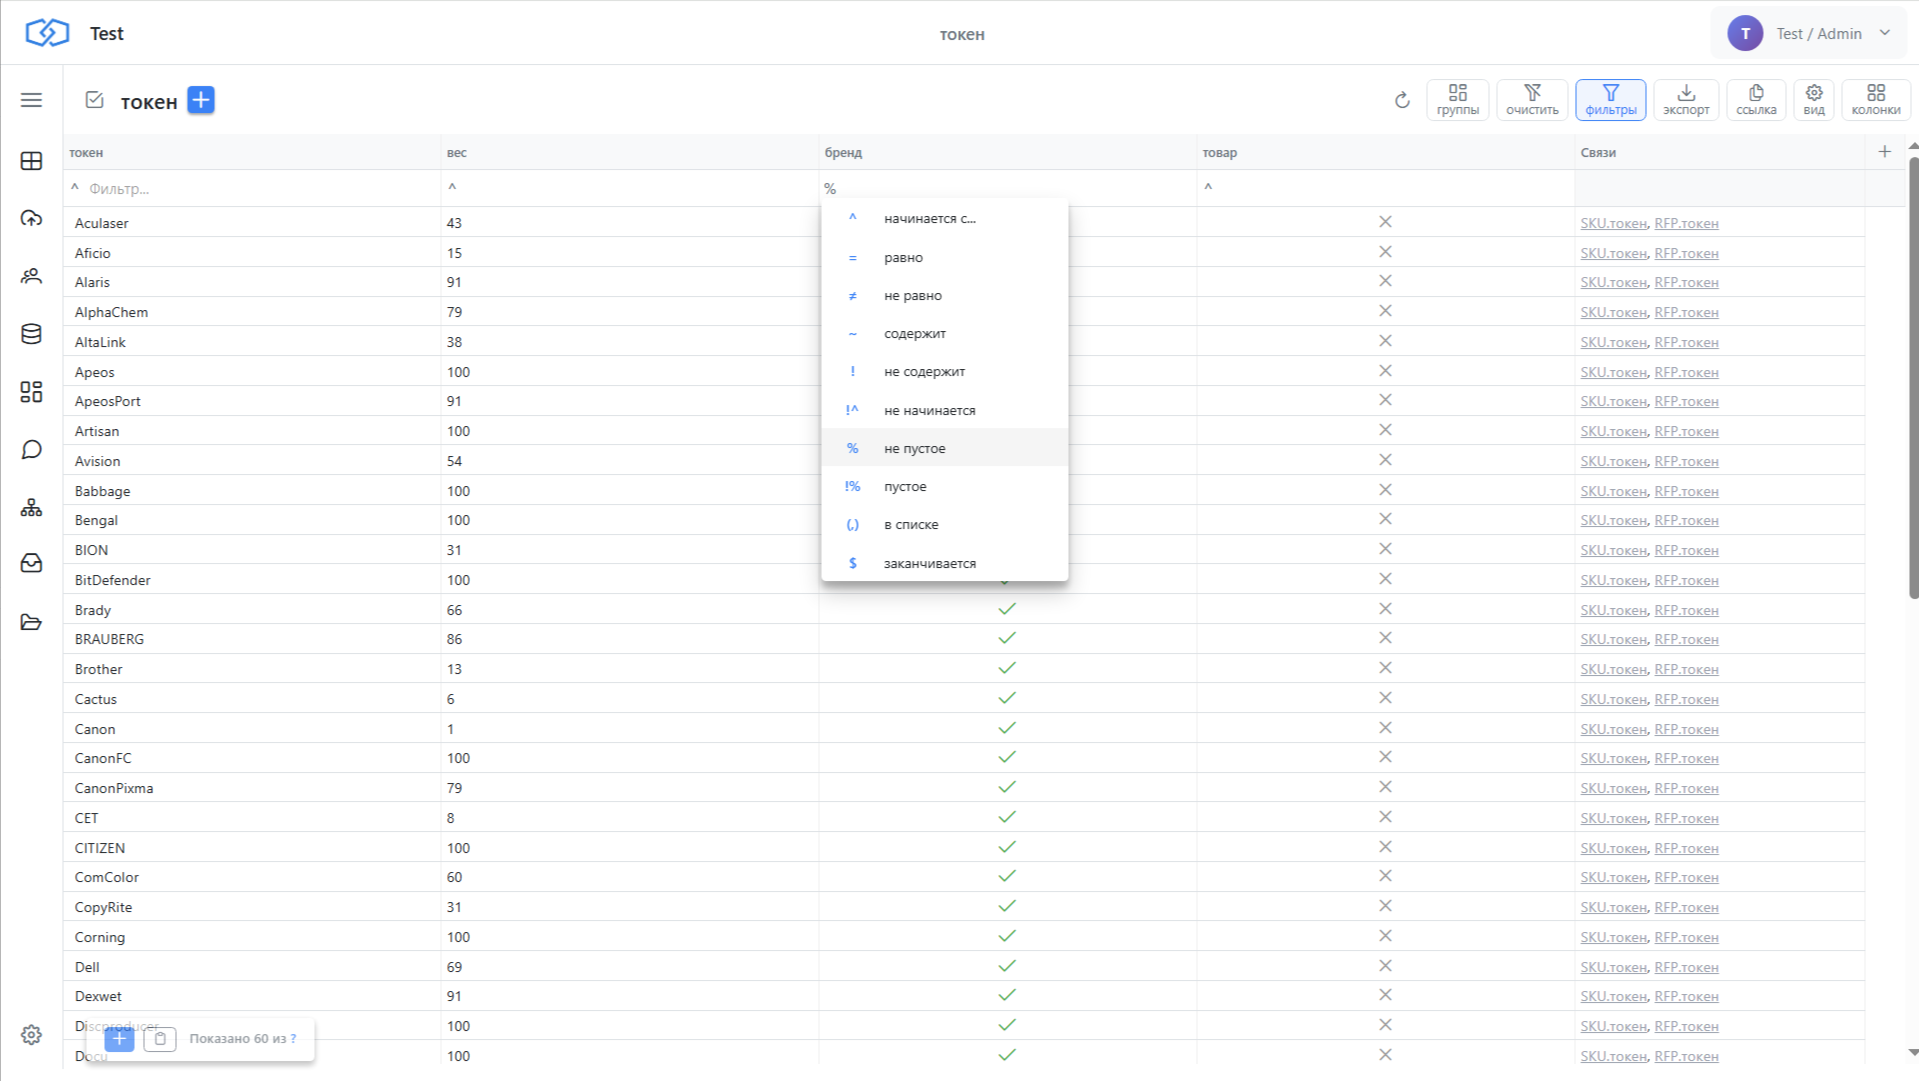Toggle the товар cross in CITIZEN row

point(1385,847)
